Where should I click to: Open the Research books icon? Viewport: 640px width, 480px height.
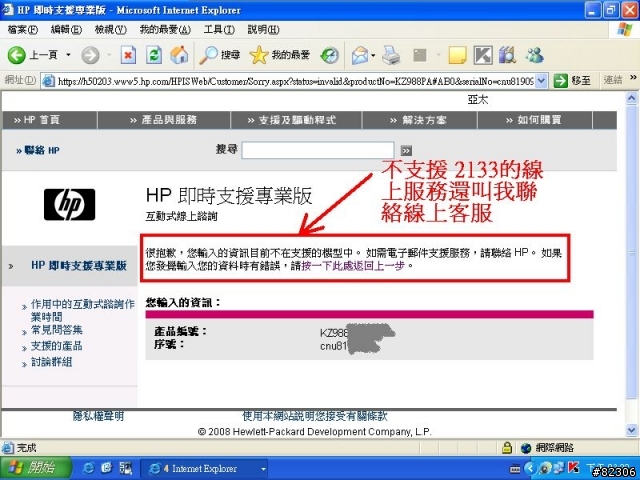[508, 55]
